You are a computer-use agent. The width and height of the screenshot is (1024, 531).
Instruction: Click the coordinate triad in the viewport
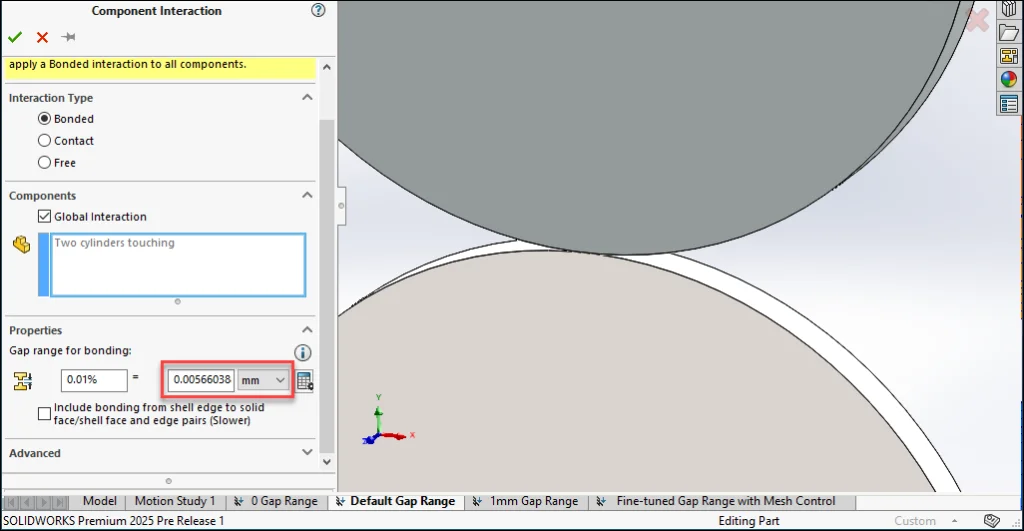point(388,420)
